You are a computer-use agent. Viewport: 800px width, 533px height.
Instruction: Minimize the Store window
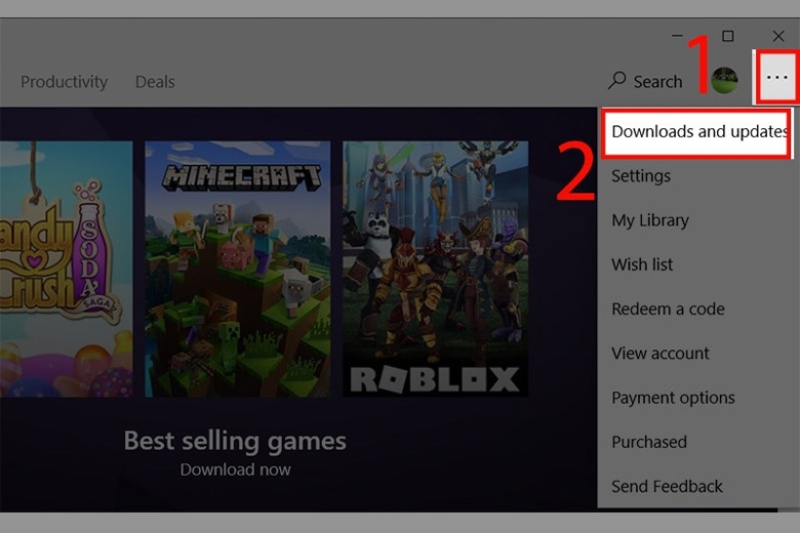pyautogui.click(x=677, y=36)
